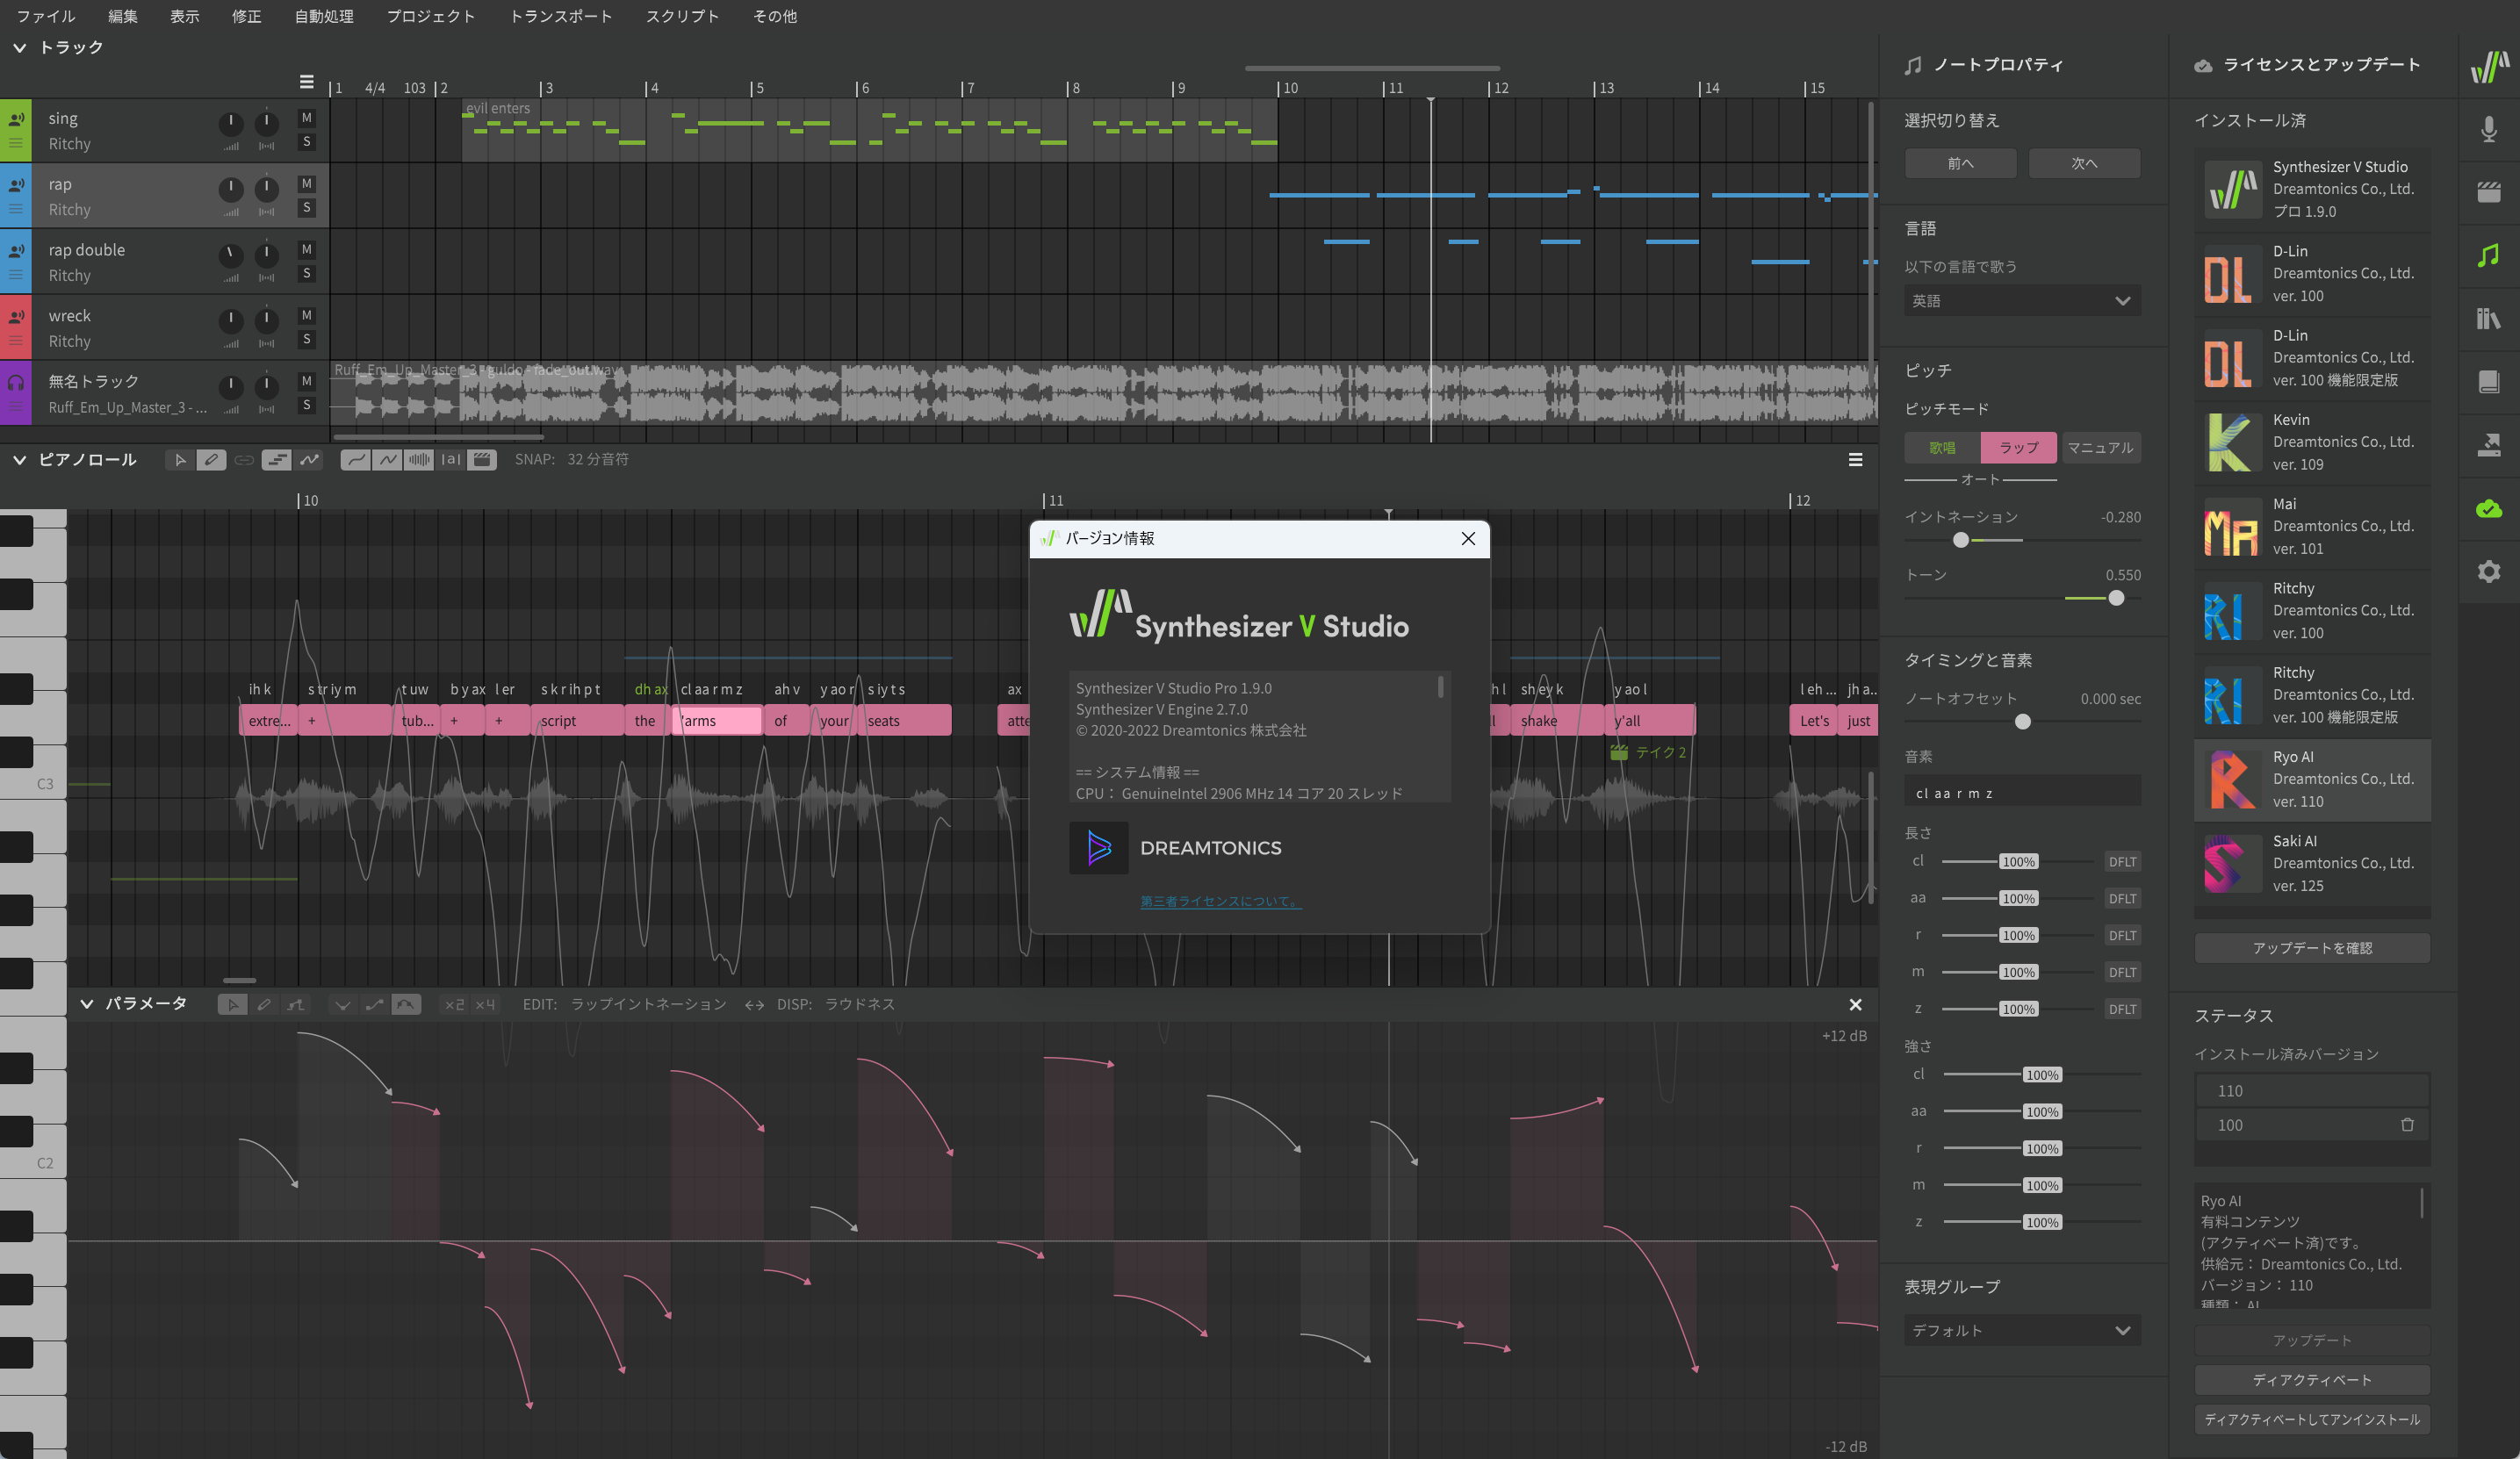The image size is (2520, 1459).
Task: Click ディアクティベートしてアンインストール button
Action: 2312,1420
